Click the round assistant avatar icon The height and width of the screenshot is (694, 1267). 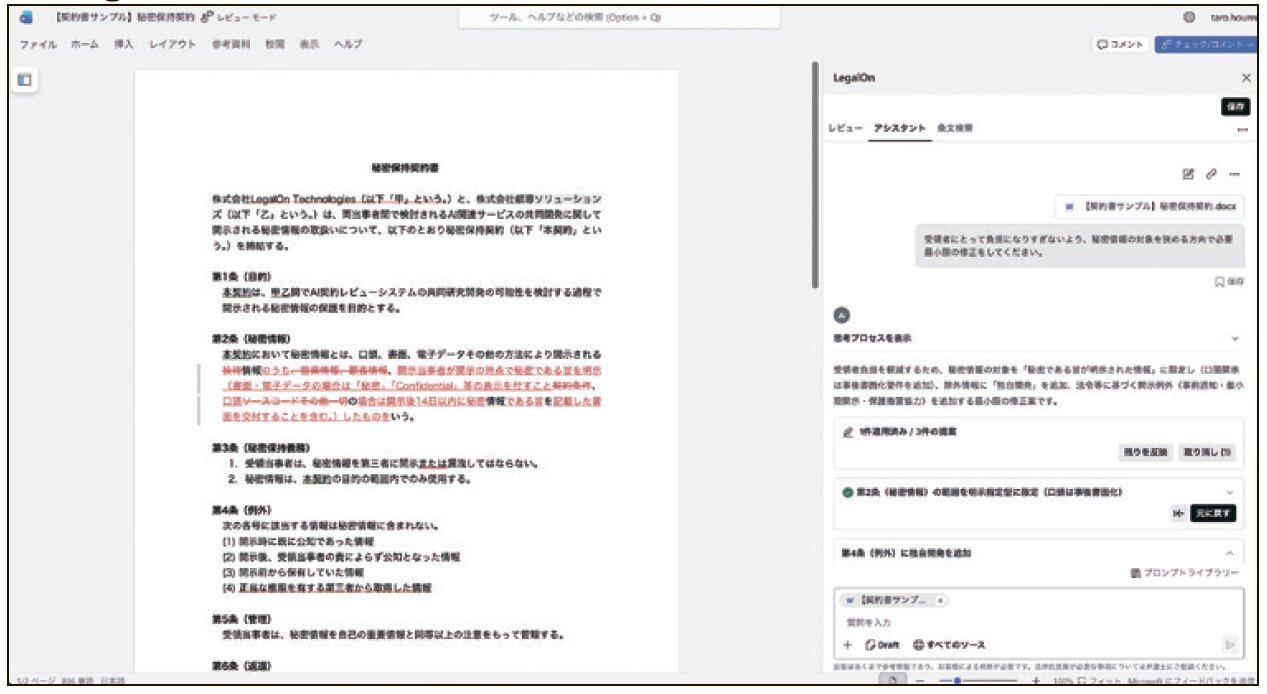[841, 315]
